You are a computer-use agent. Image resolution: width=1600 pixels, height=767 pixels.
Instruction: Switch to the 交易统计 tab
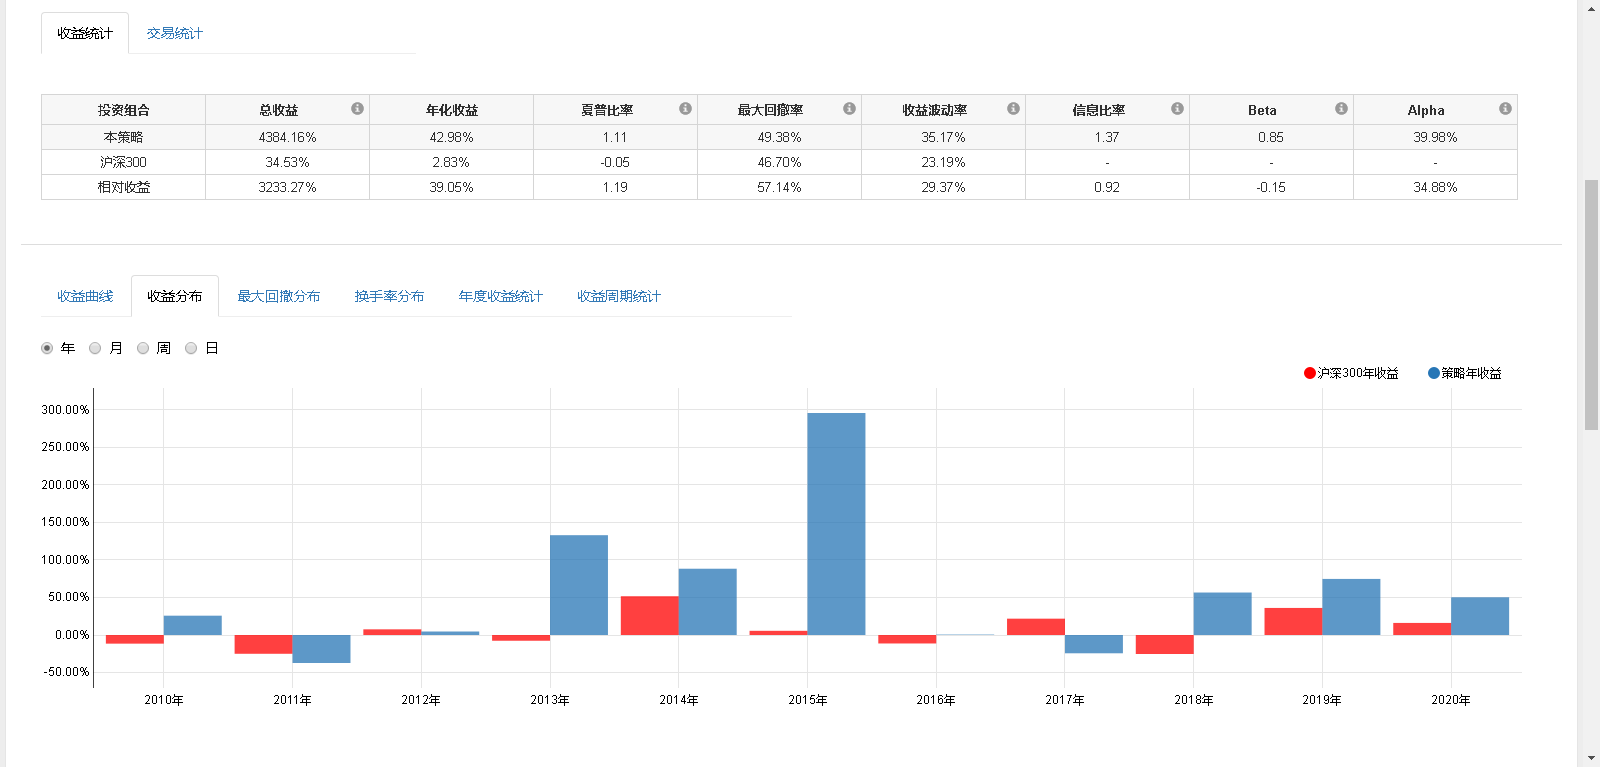[x=174, y=33]
